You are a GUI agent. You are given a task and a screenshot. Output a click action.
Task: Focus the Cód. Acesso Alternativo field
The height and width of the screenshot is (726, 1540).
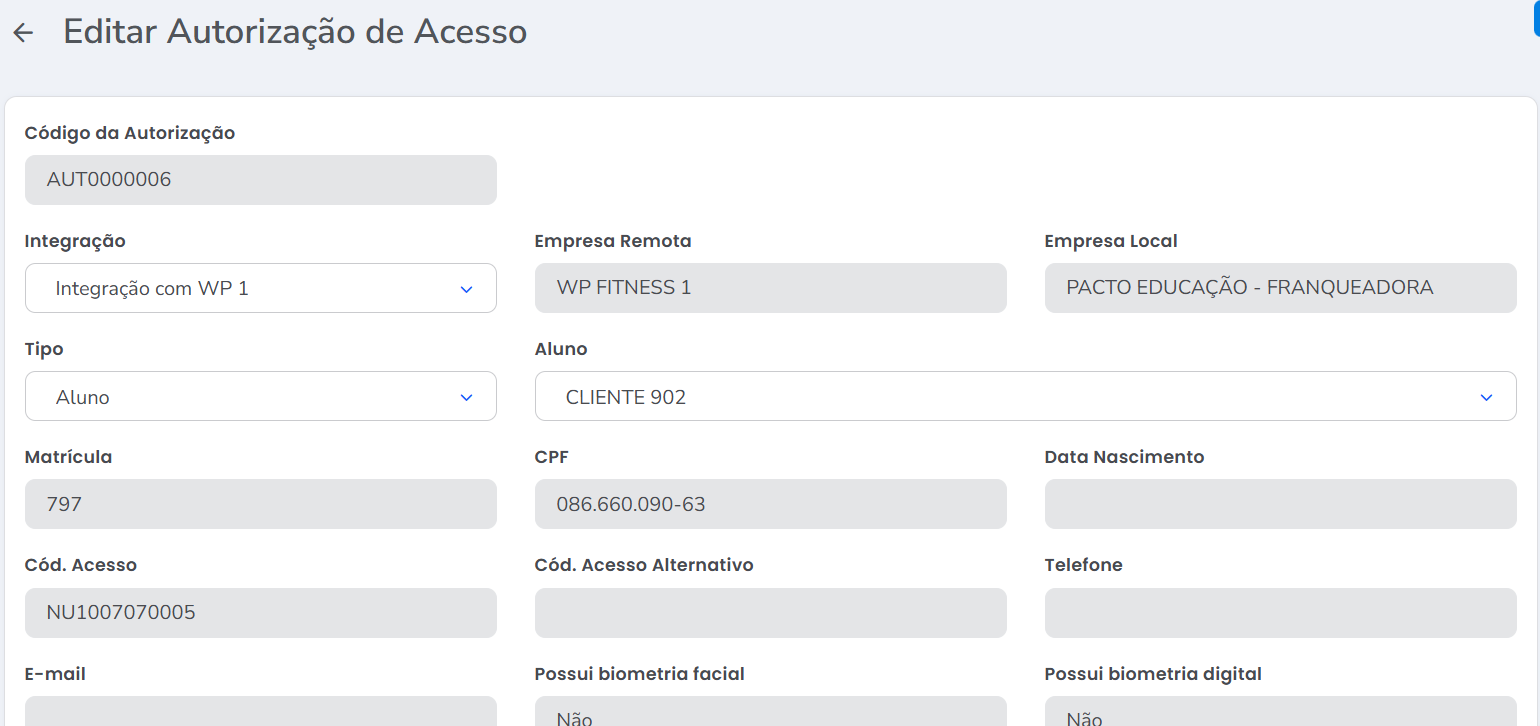point(770,612)
